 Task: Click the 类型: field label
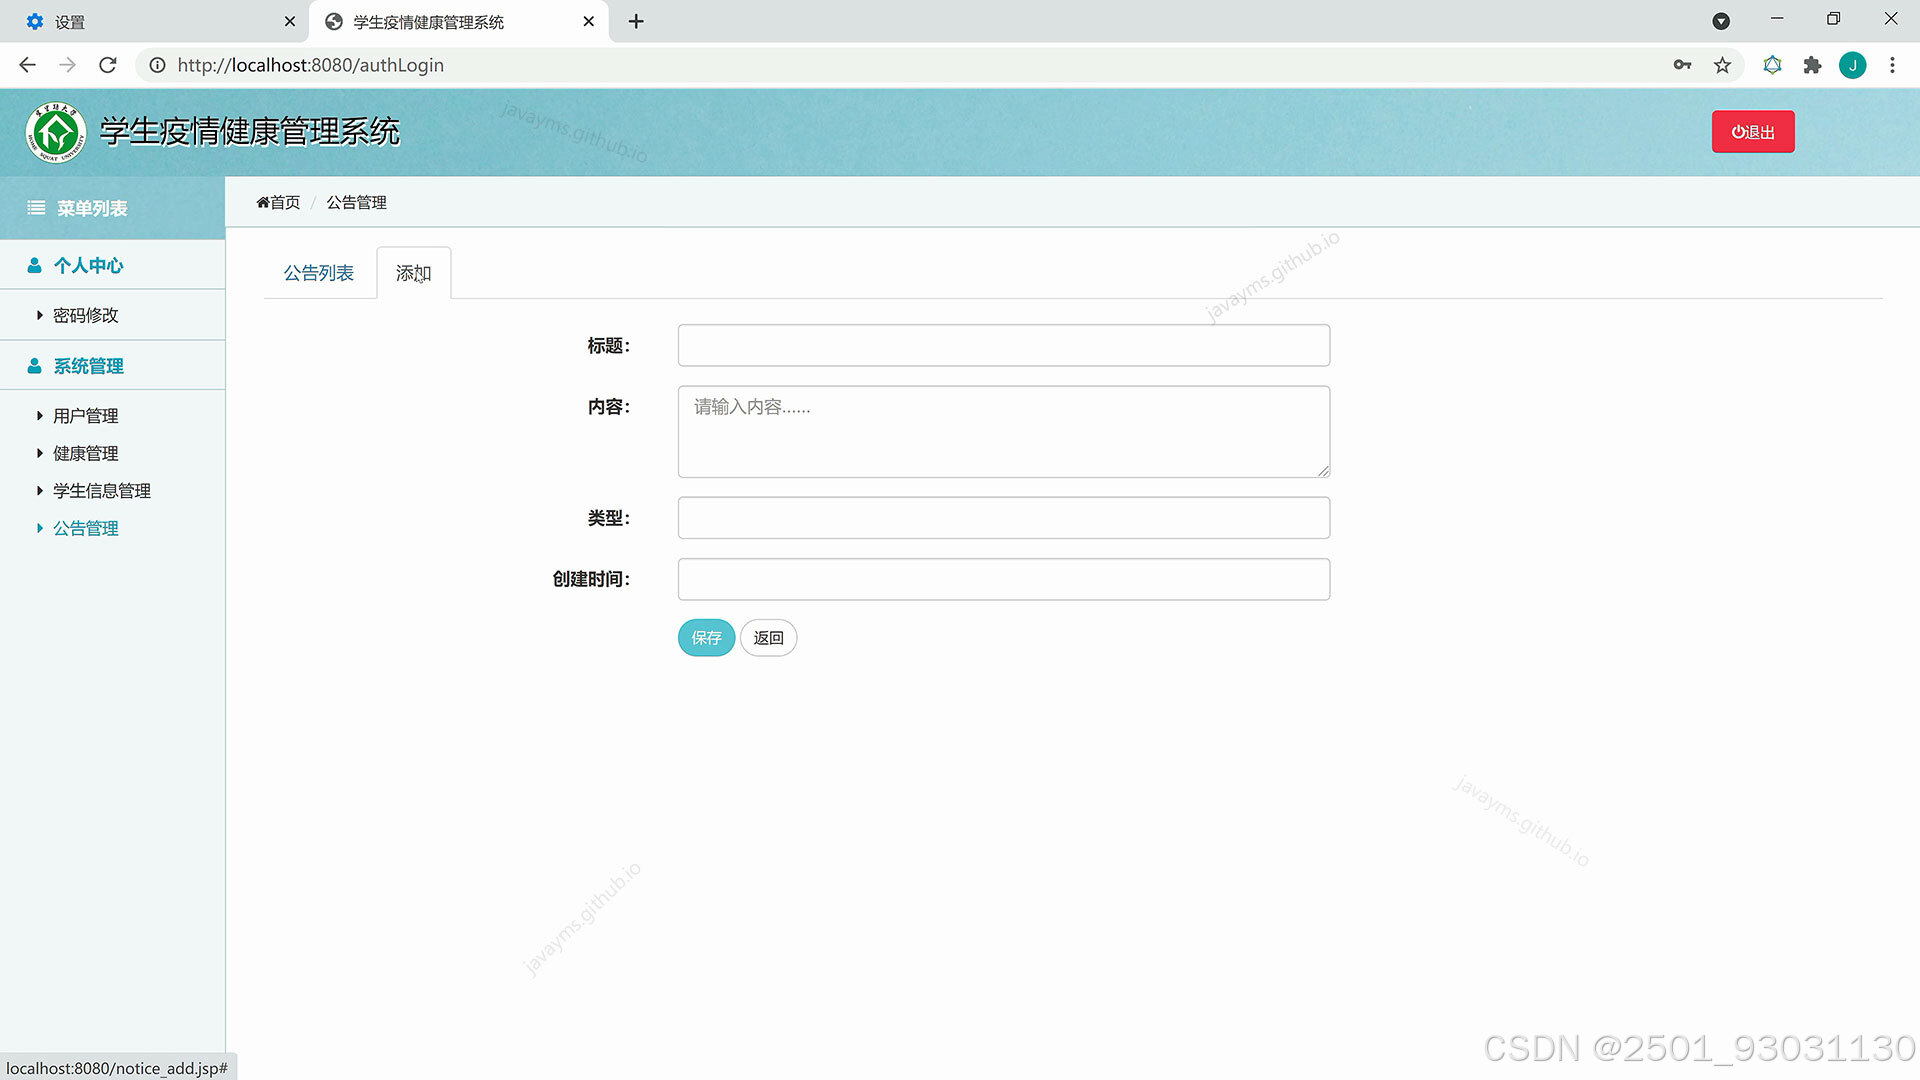click(x=609, y=518)
